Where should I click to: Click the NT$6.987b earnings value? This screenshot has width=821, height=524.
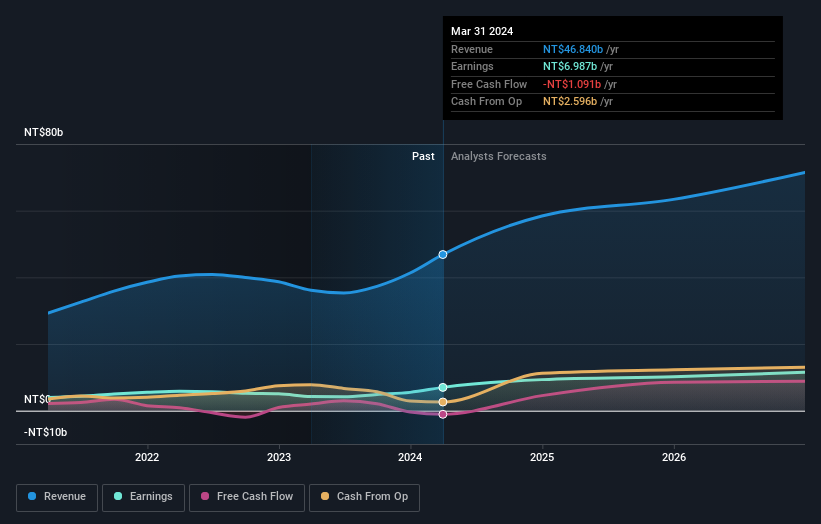pos(570,66)
